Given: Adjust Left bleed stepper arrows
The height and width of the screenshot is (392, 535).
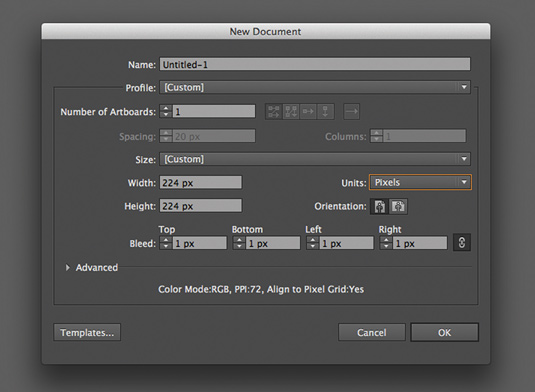Looking at the screenshot, I should (x=313, y=243).
